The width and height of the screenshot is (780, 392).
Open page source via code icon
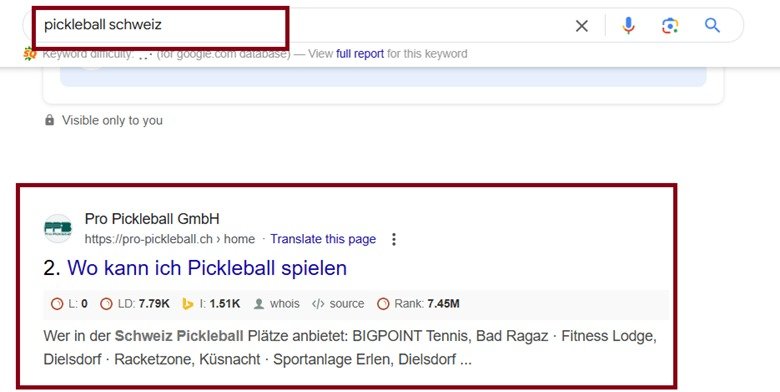(318, 304)
